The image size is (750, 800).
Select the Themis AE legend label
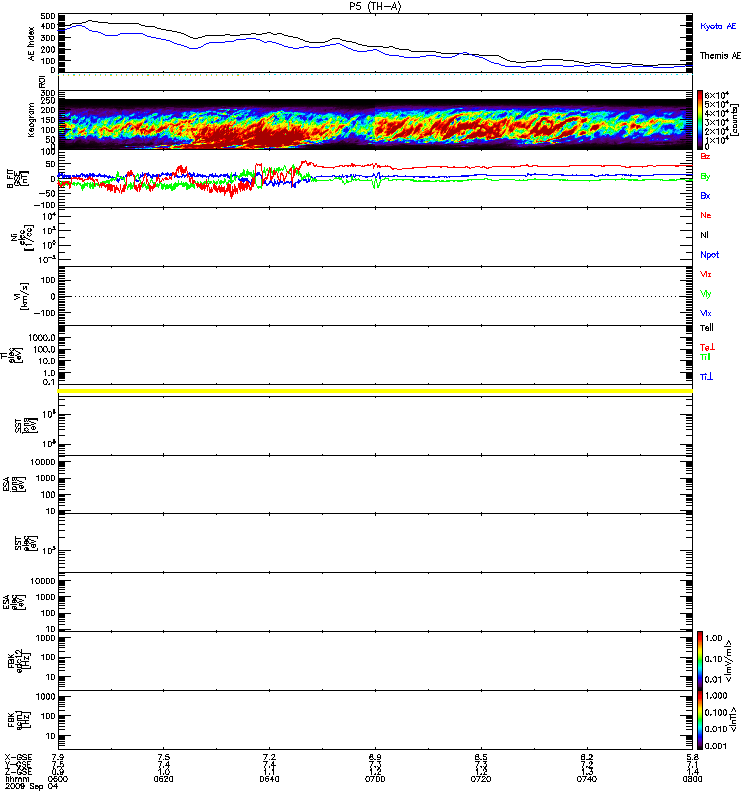click(720, 55)
